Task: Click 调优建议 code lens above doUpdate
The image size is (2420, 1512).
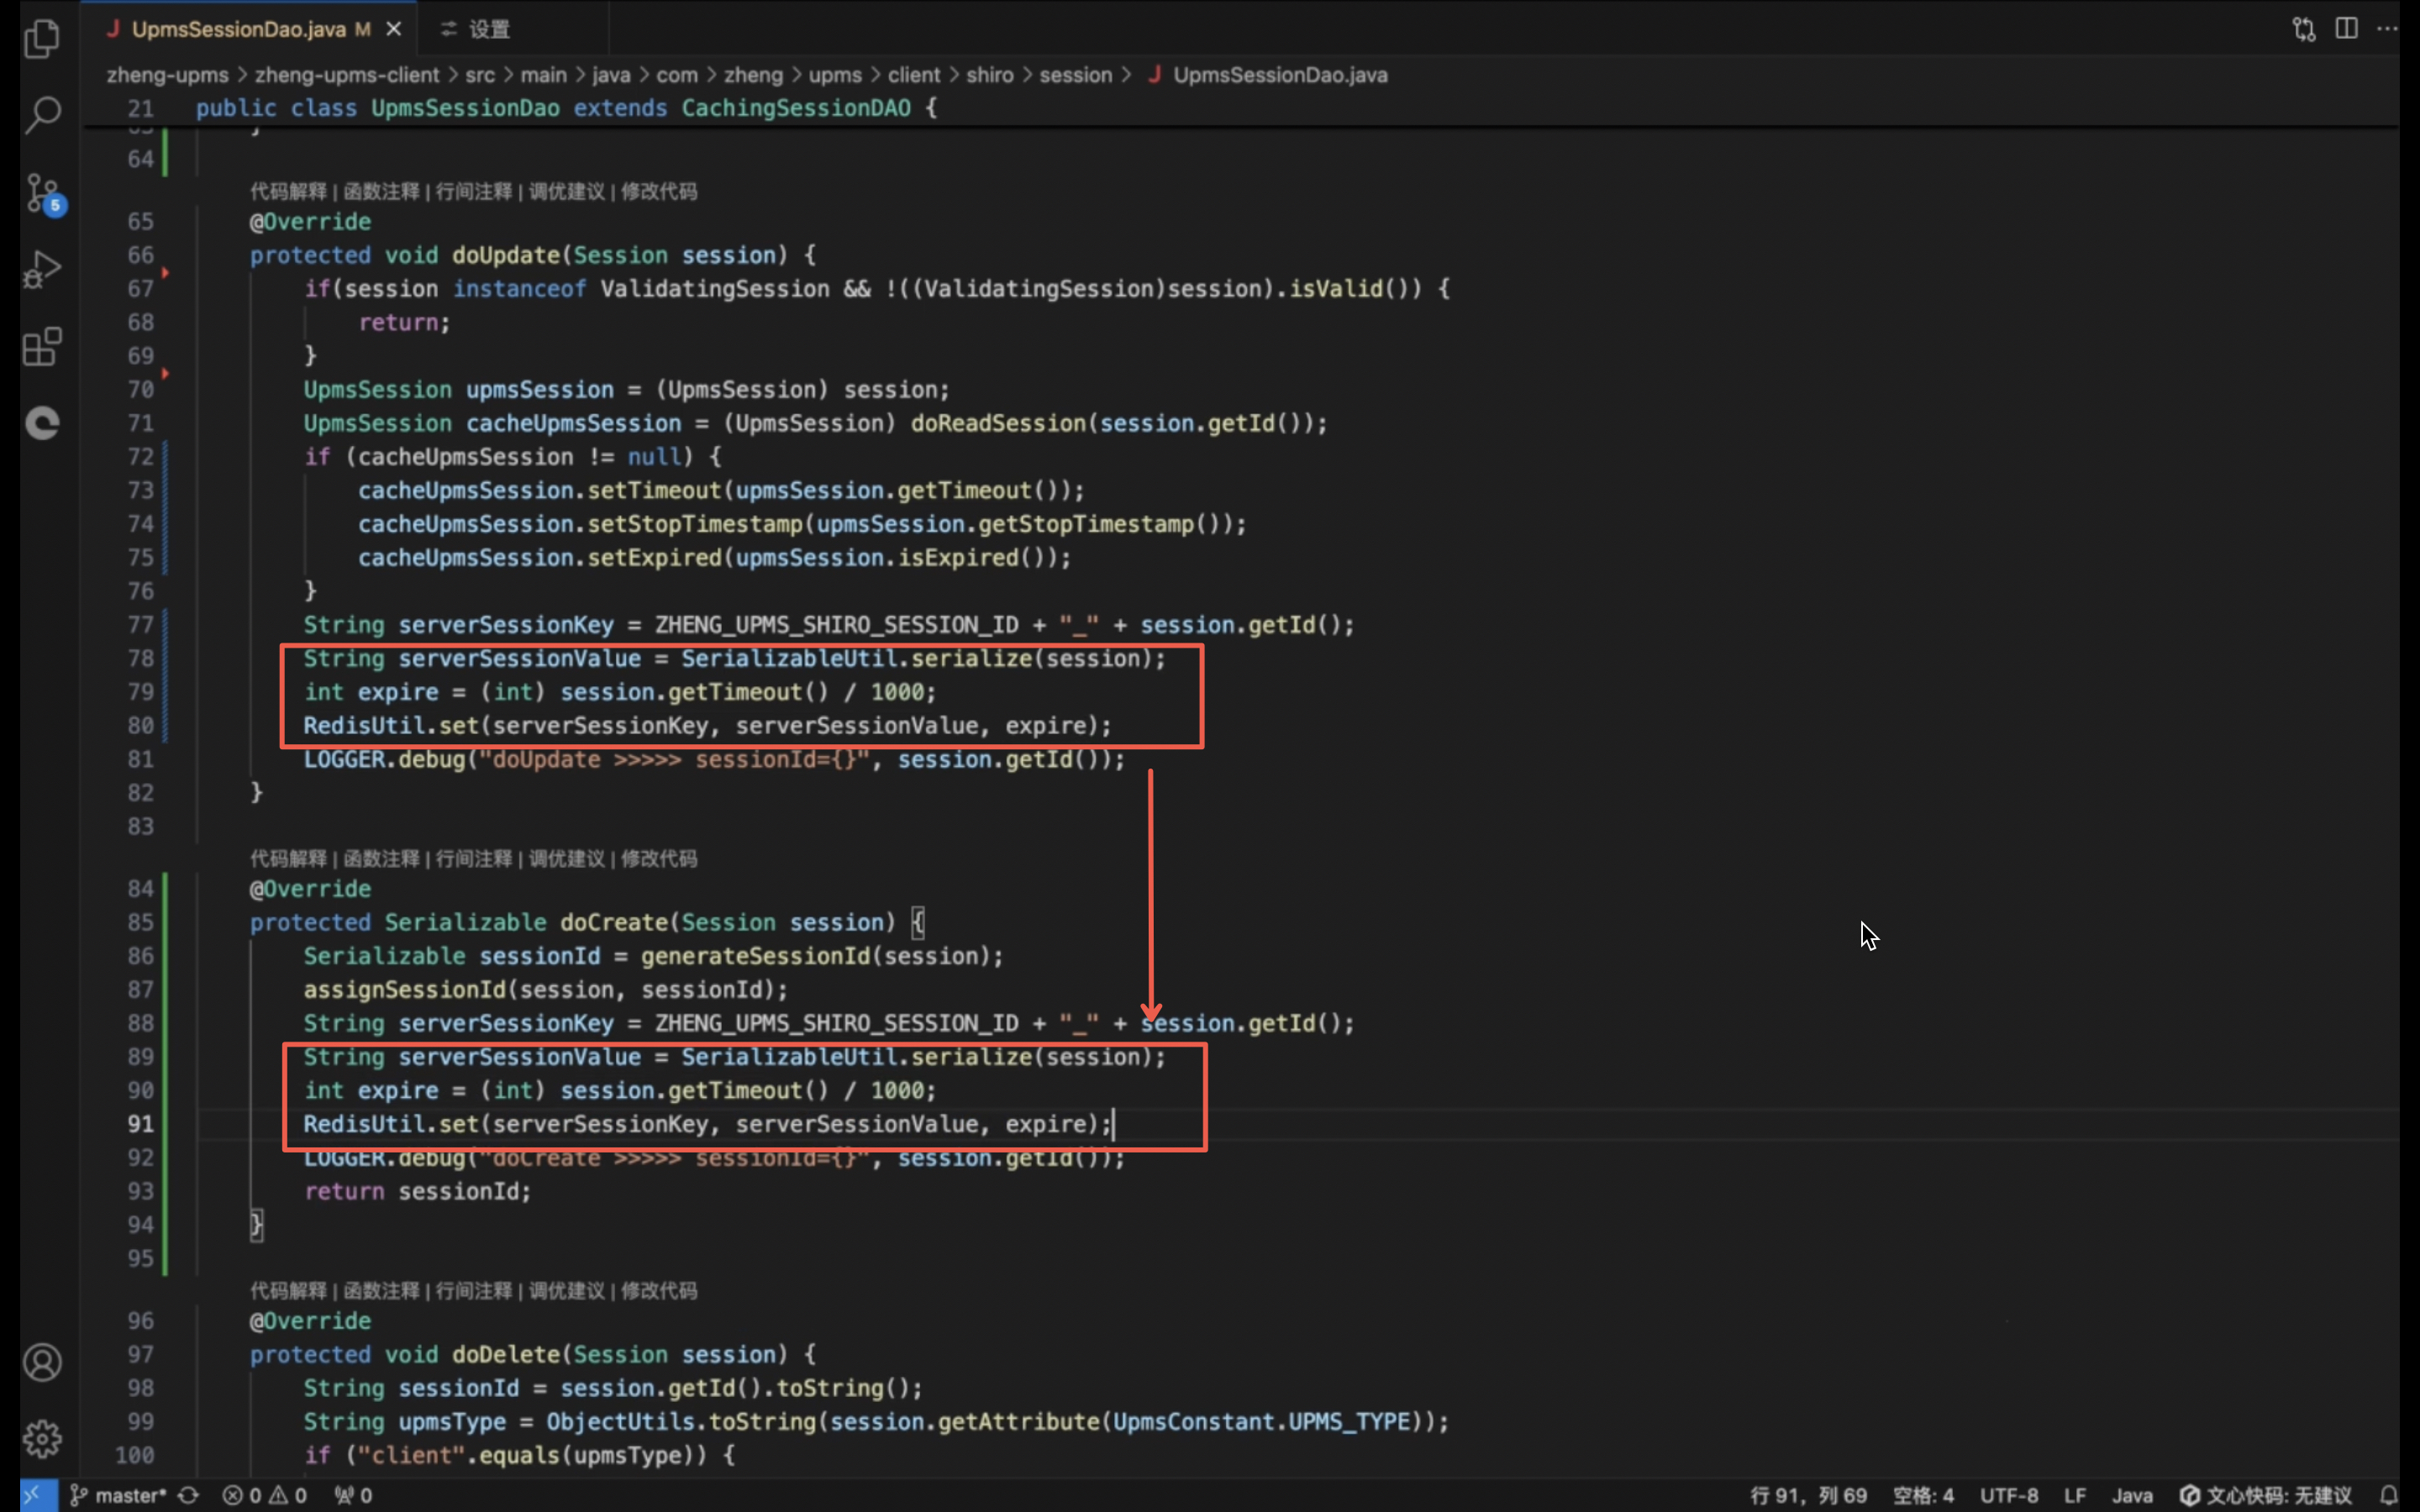Action: coord(566,191)
